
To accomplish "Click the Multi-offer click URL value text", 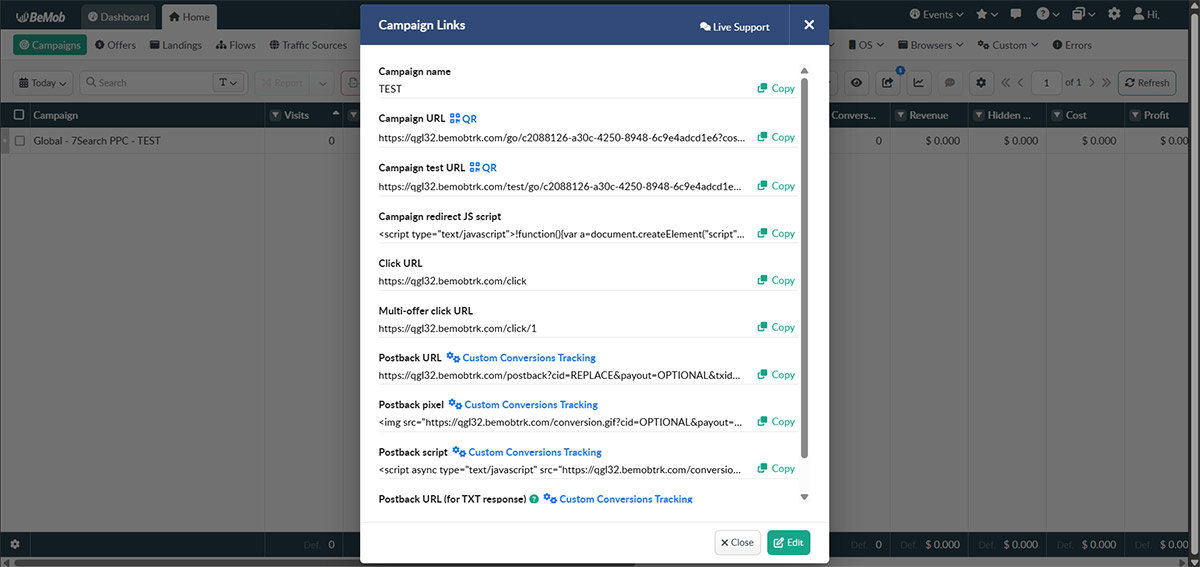I will pos(460,328).
